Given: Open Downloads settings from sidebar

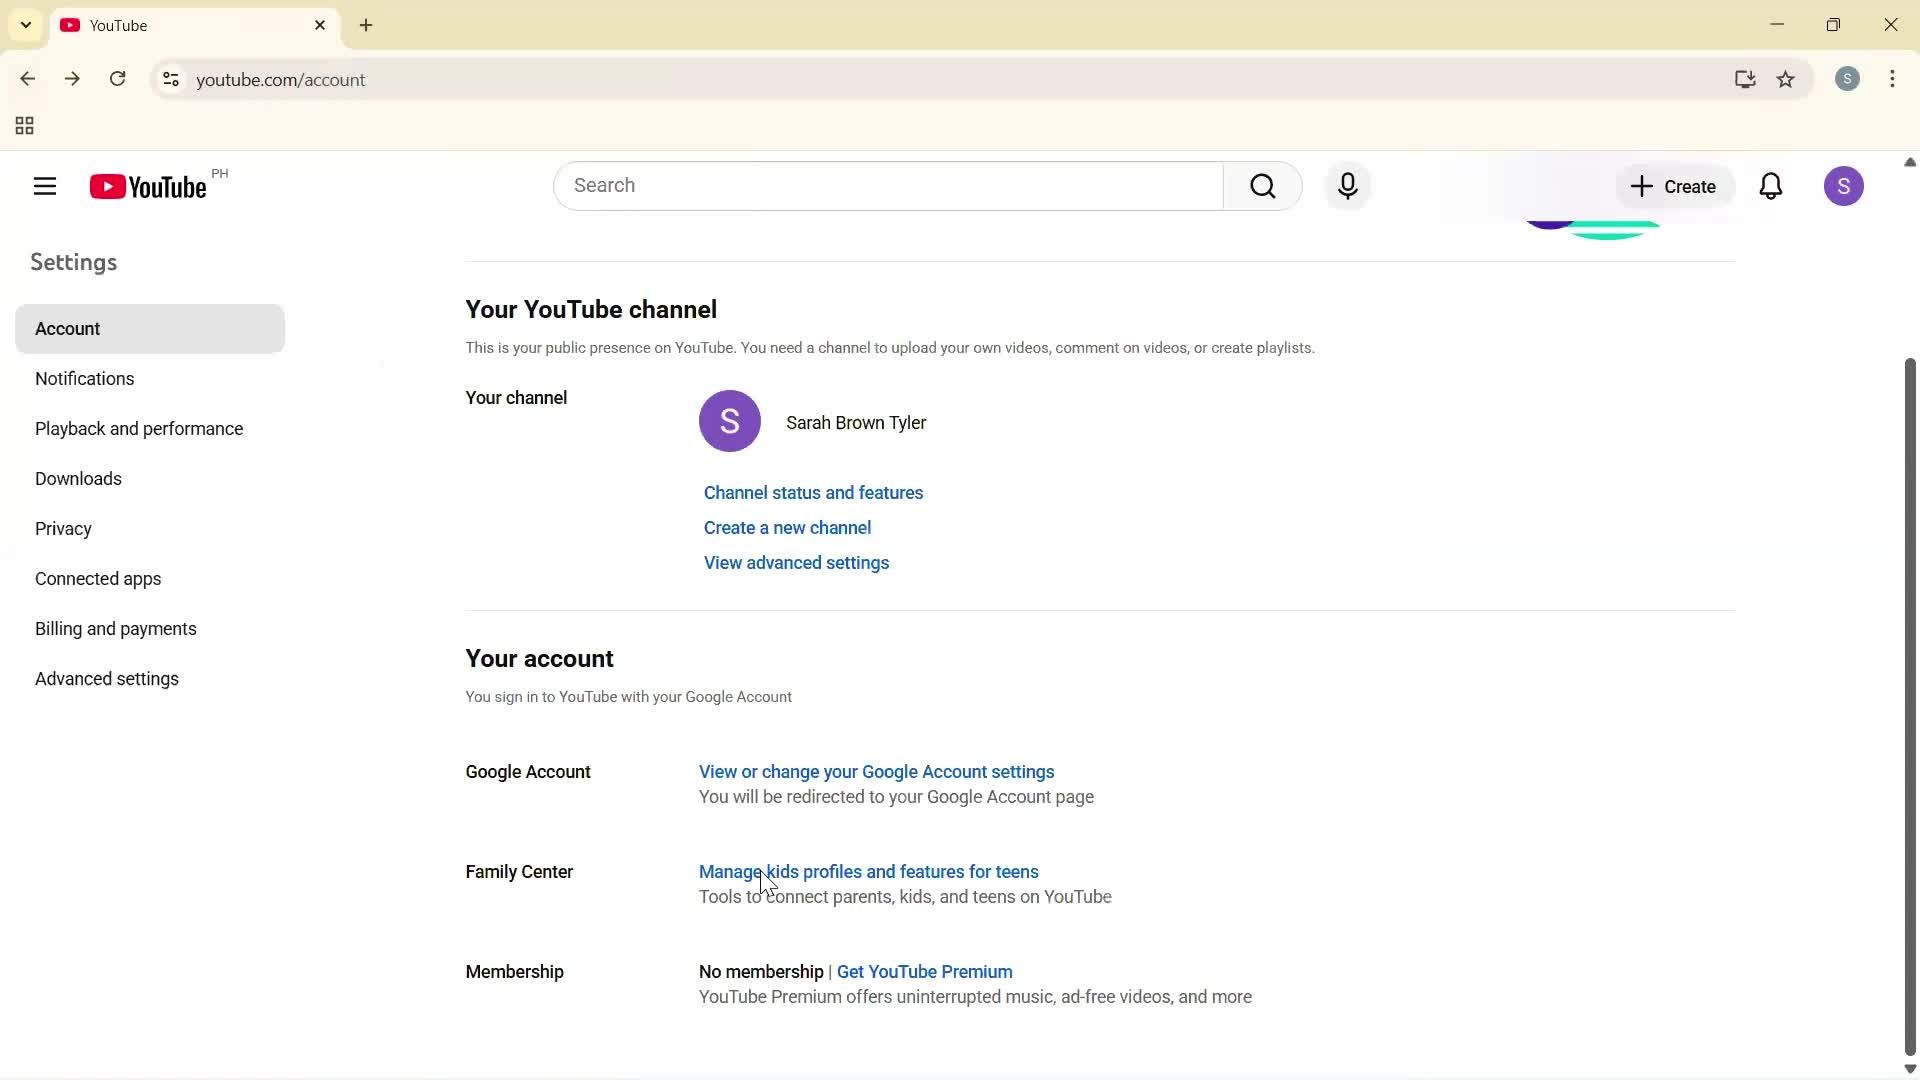Looking at the screenshot, I should [x=78, y=478].
